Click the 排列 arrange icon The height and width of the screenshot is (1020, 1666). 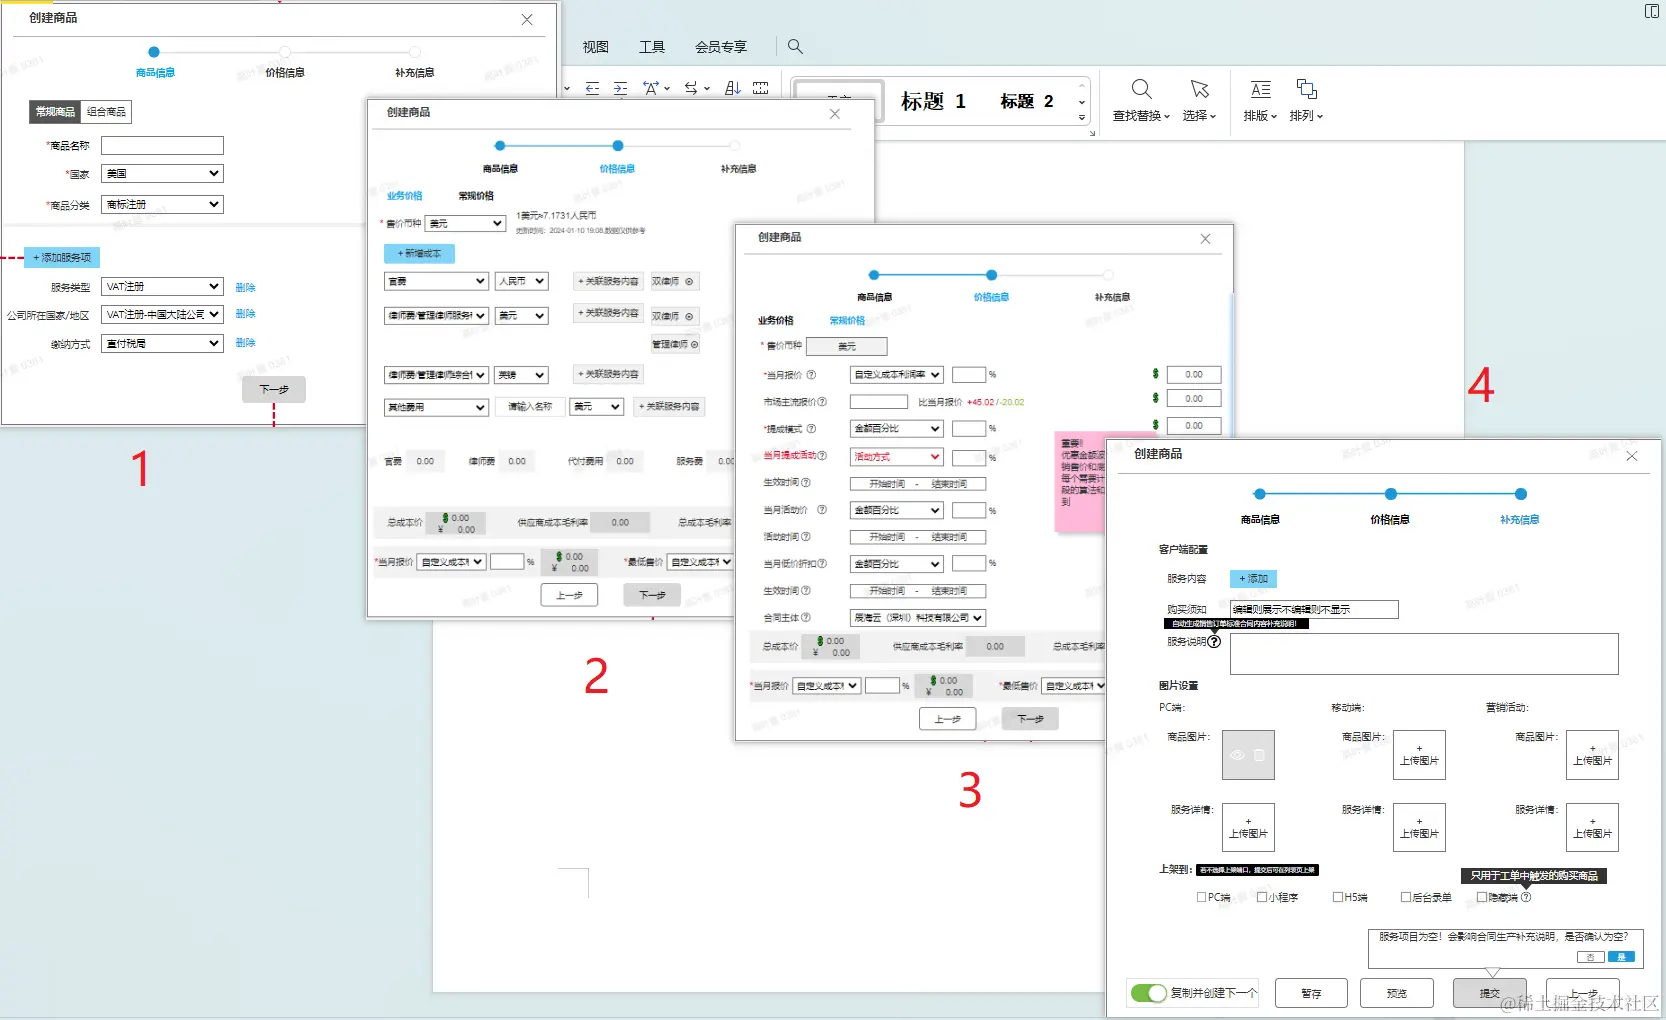pos(1307,89)
